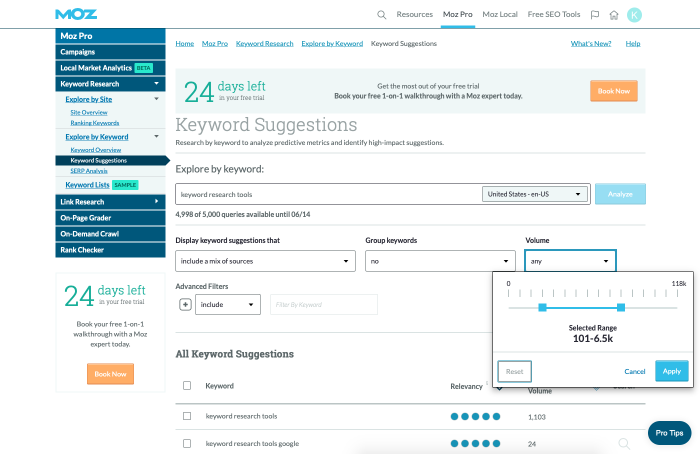Follow the Moz Pro breadcrumb link
Screen dimensions: 700x454
click(215, 43)
